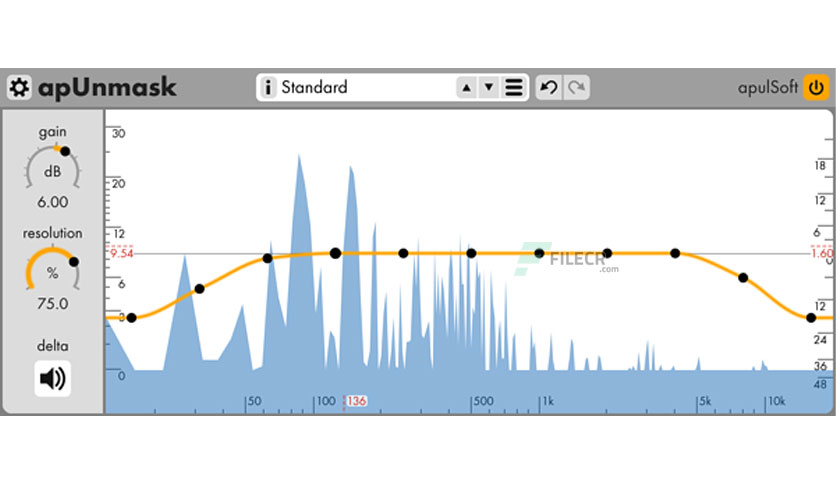Select the curve node above 1k
Image resolution: width=836 pixels, height=484 pixels.
540,253
